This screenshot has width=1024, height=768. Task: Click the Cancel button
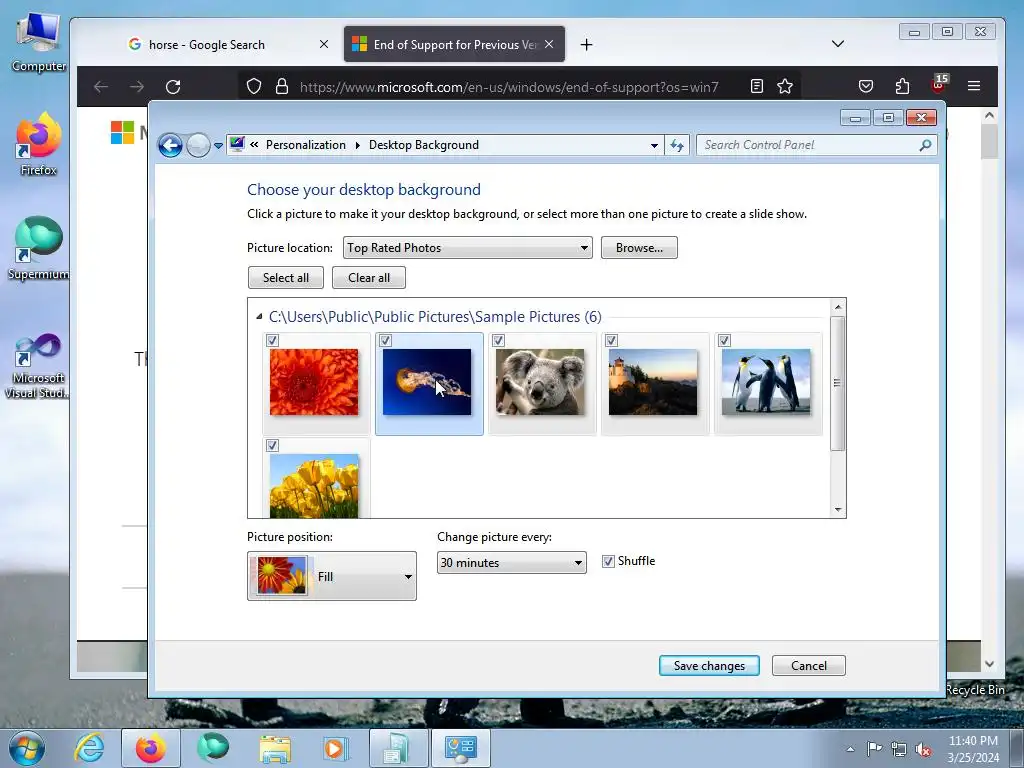808,665
